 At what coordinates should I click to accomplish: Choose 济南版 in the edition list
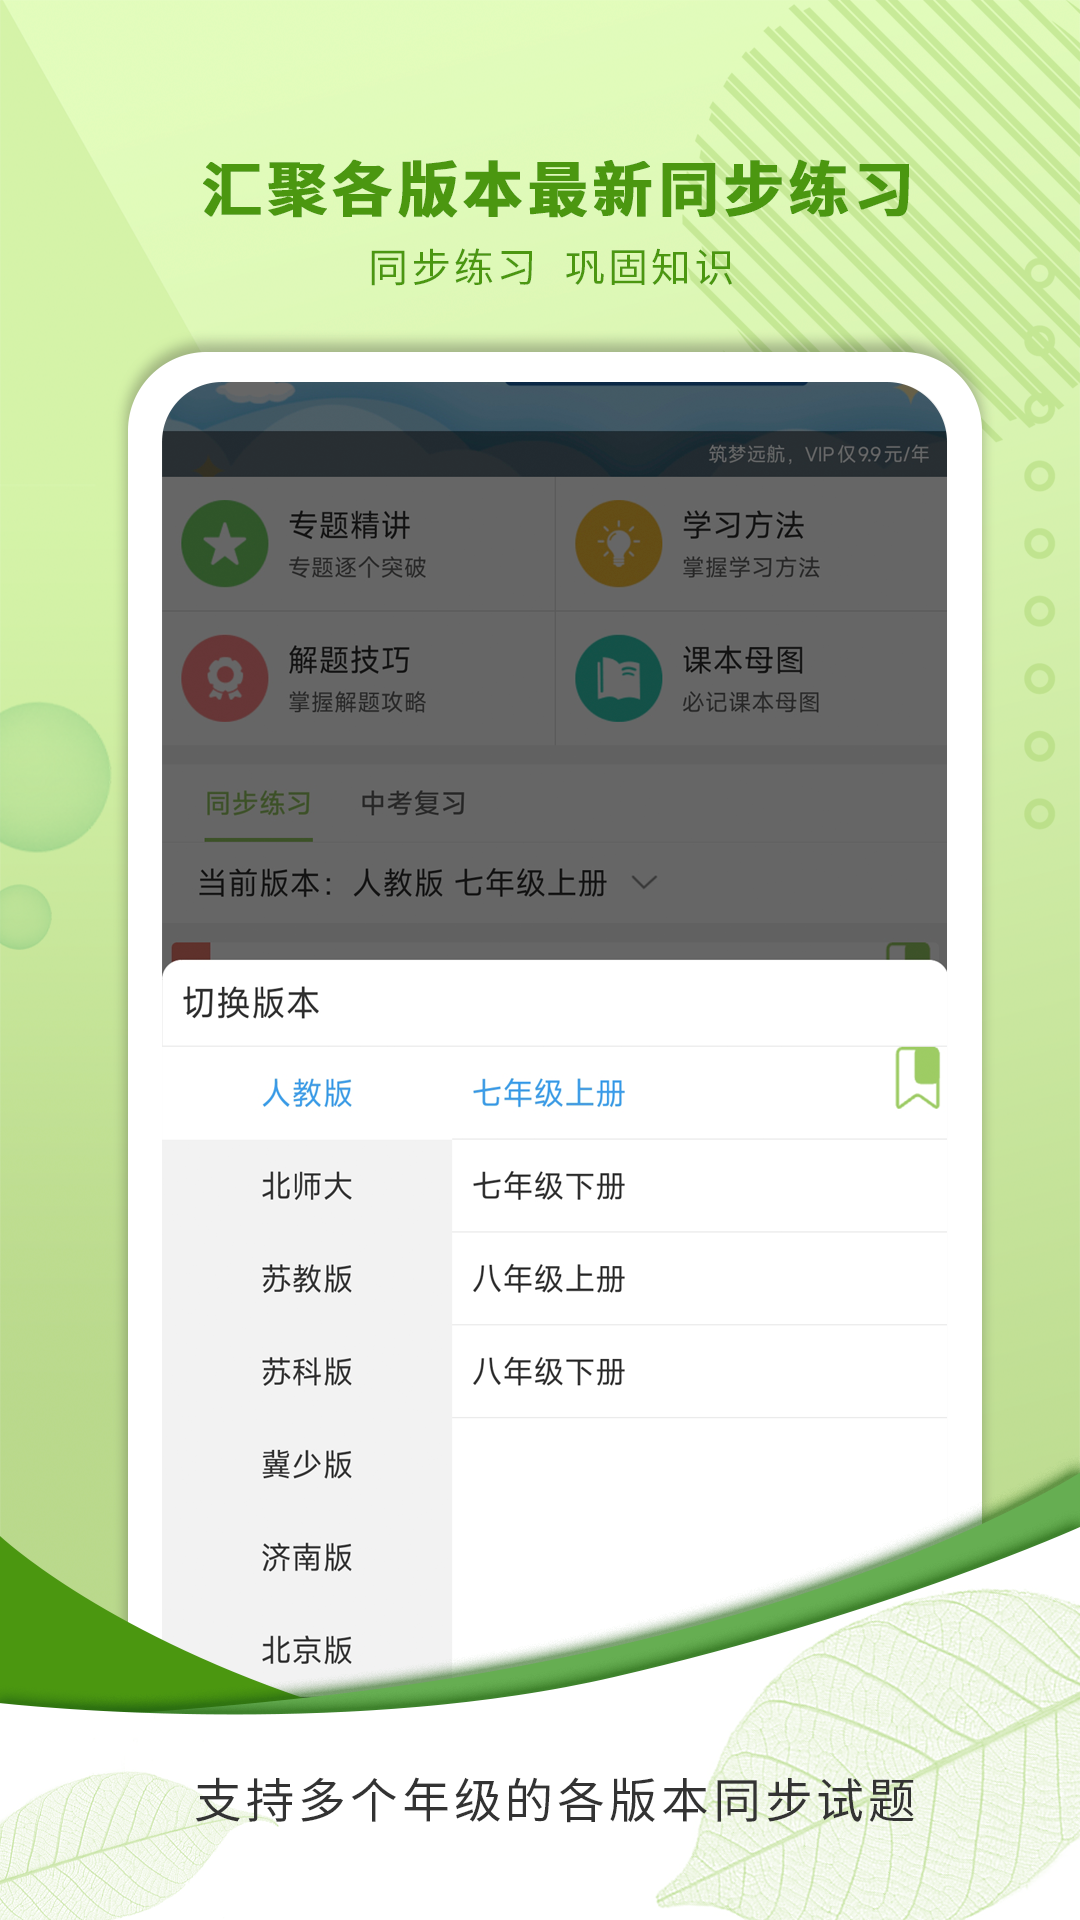[307, 1558]
